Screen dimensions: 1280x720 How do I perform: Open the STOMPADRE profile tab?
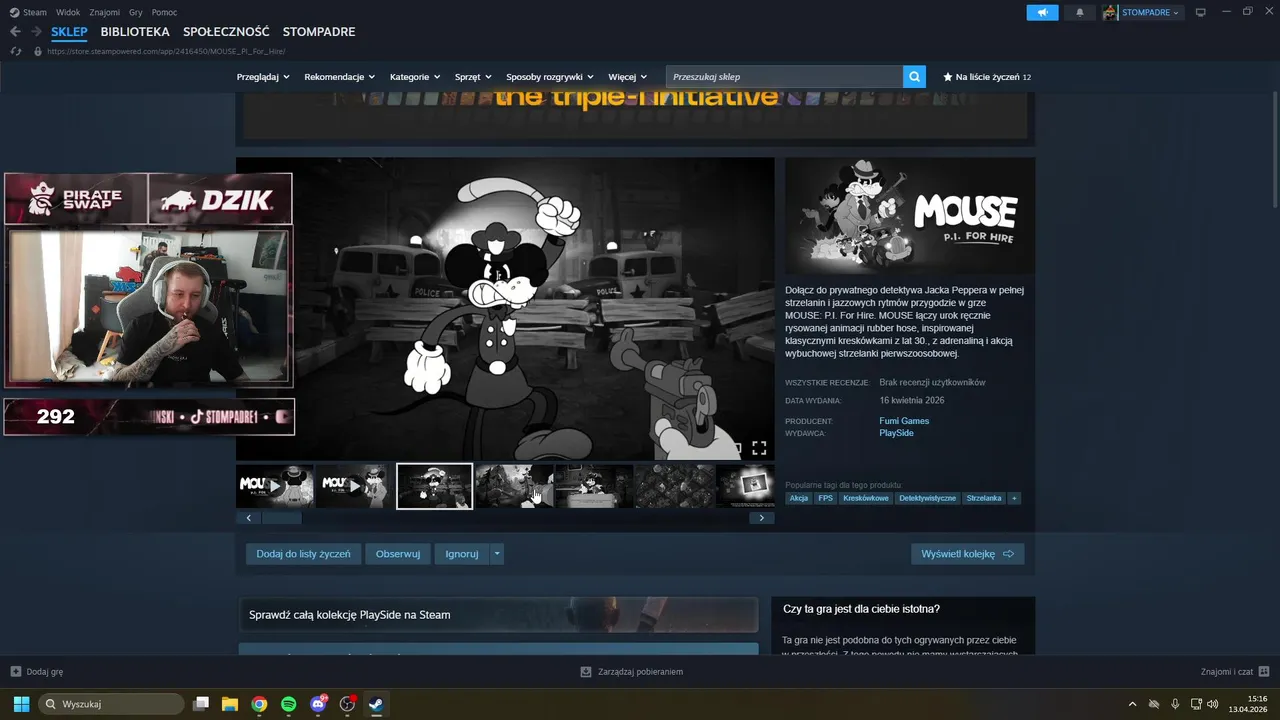(319, 32)
